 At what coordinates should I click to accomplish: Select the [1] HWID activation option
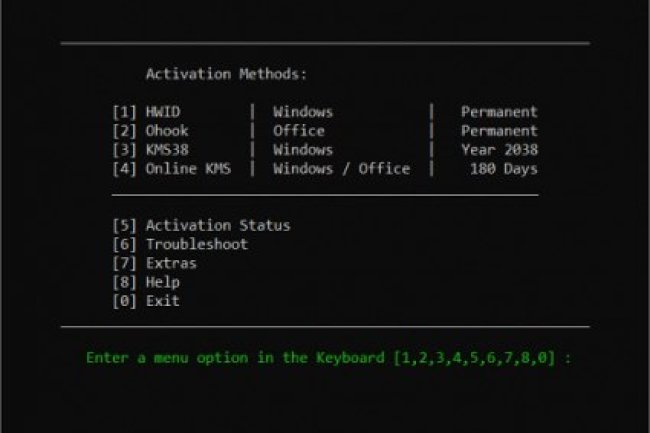coord(148,112)
